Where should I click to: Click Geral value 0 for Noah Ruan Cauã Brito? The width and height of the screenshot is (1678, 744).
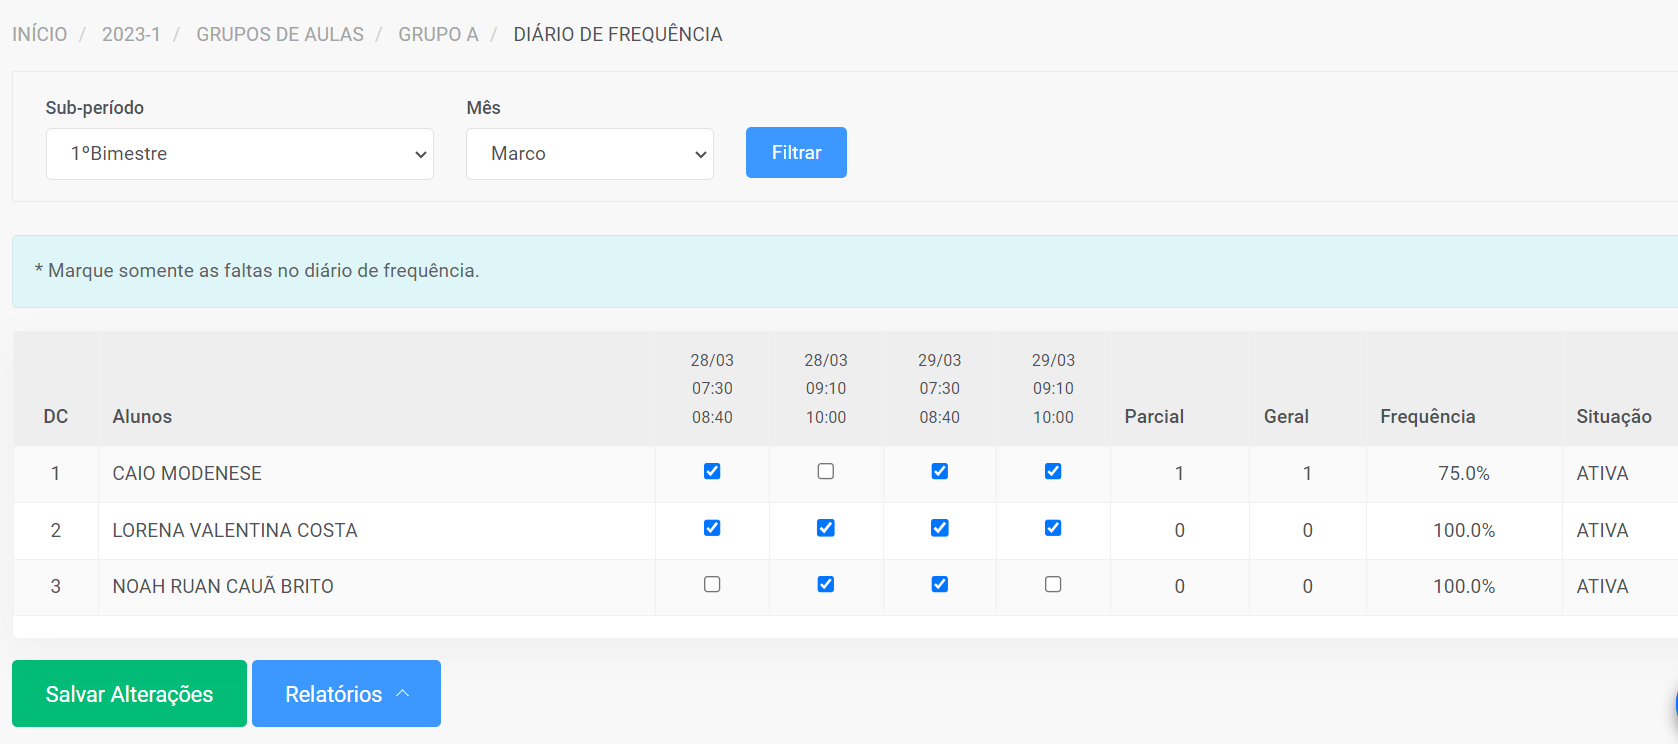pos(1307,586)
